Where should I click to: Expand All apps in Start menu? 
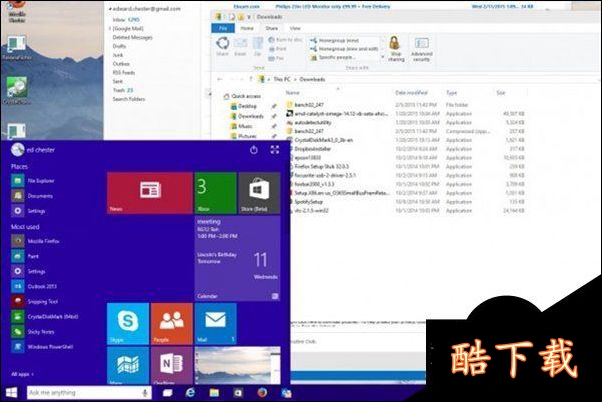22,374
